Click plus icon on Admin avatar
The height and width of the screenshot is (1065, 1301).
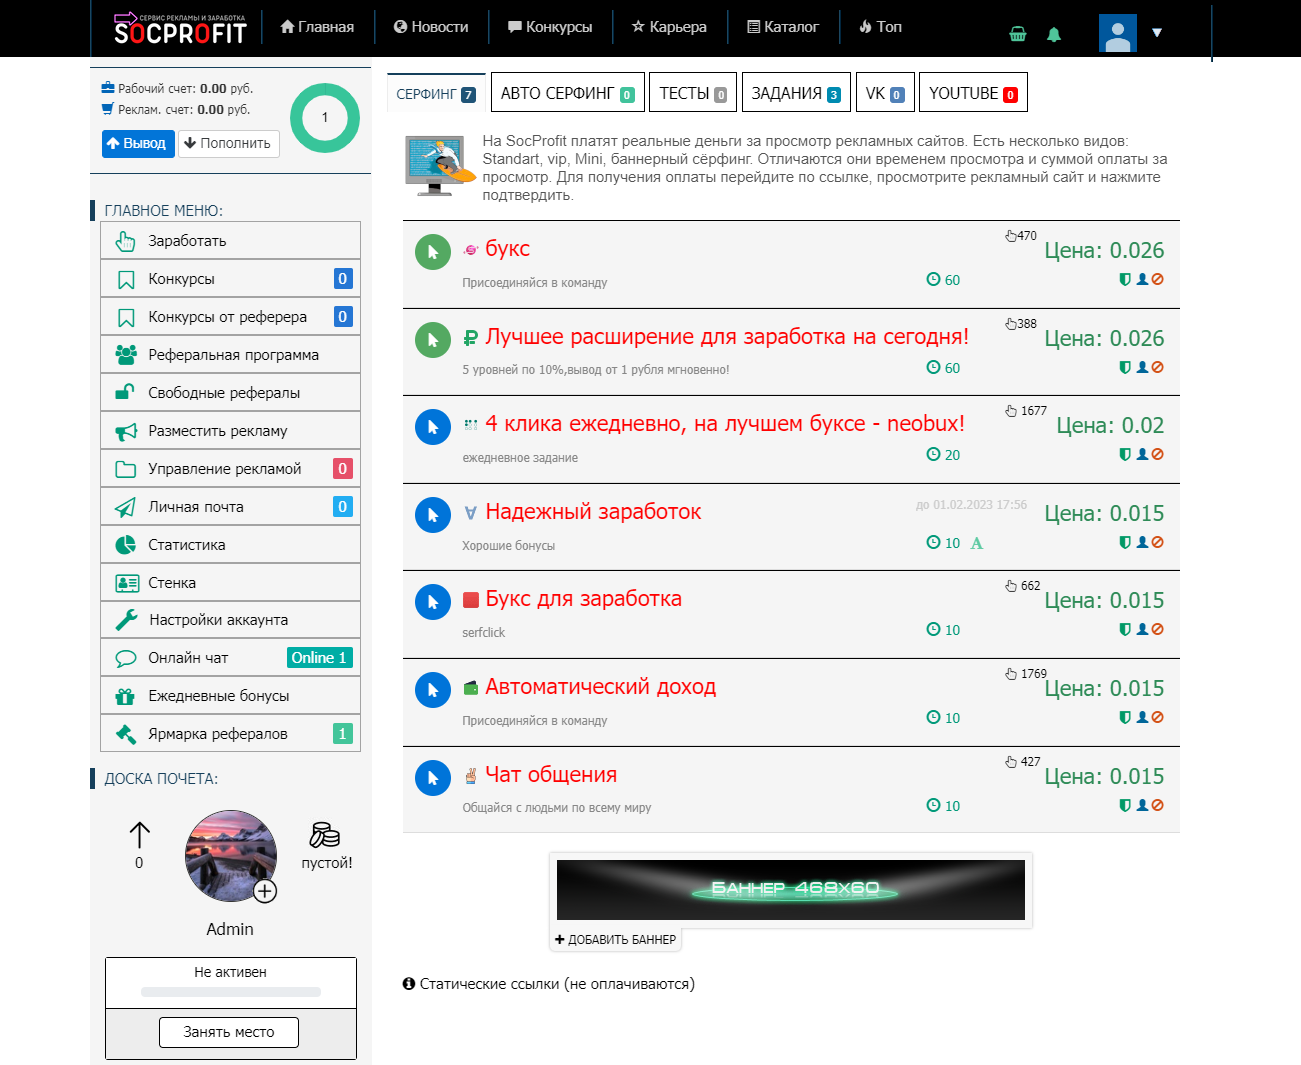pos(265,891)
